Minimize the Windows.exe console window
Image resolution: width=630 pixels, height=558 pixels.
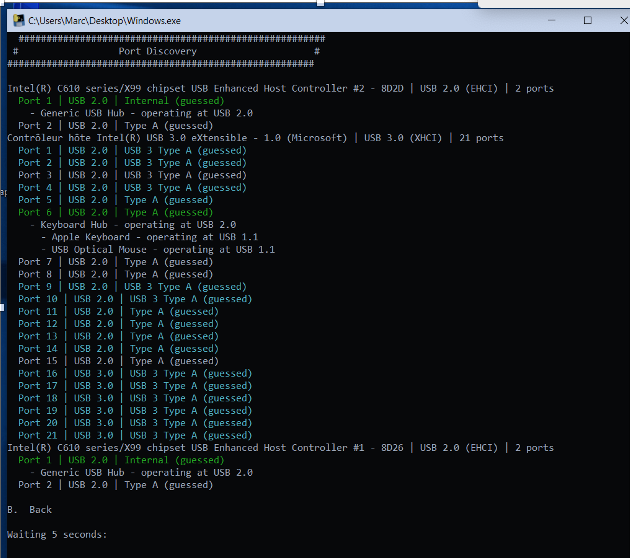click(543, 20)
